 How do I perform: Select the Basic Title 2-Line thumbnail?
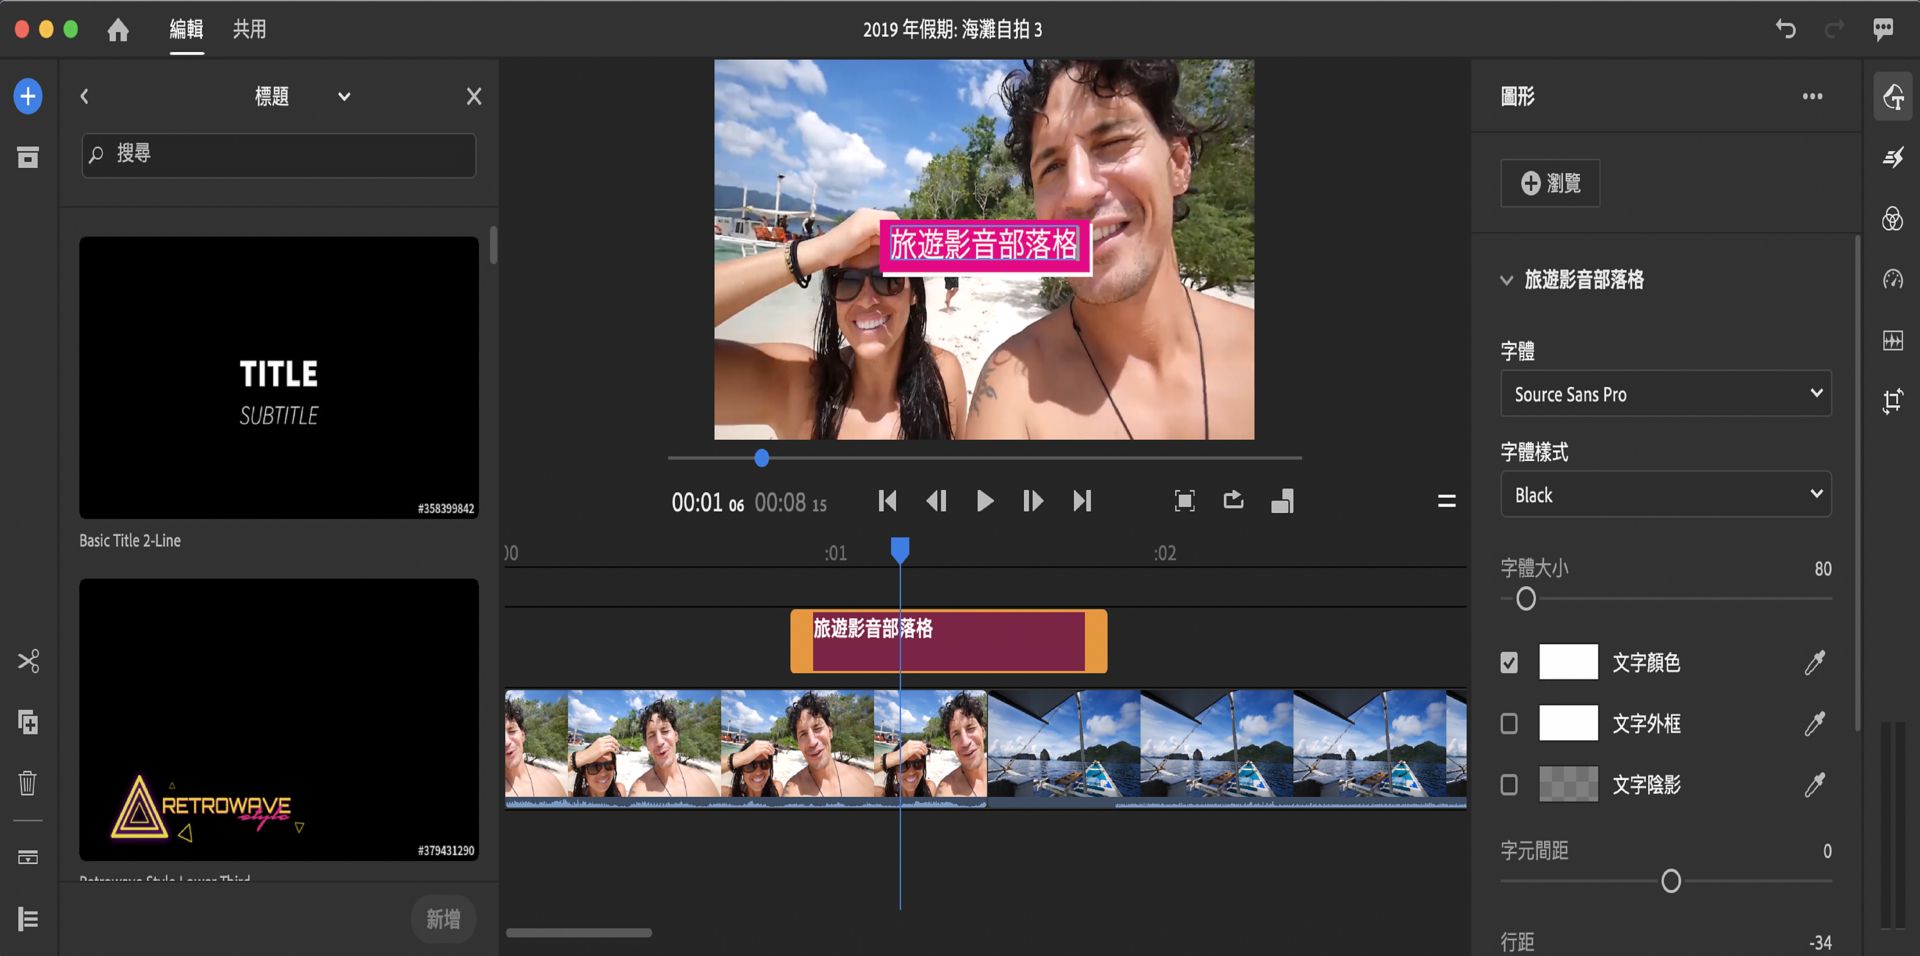coord(279,377)
